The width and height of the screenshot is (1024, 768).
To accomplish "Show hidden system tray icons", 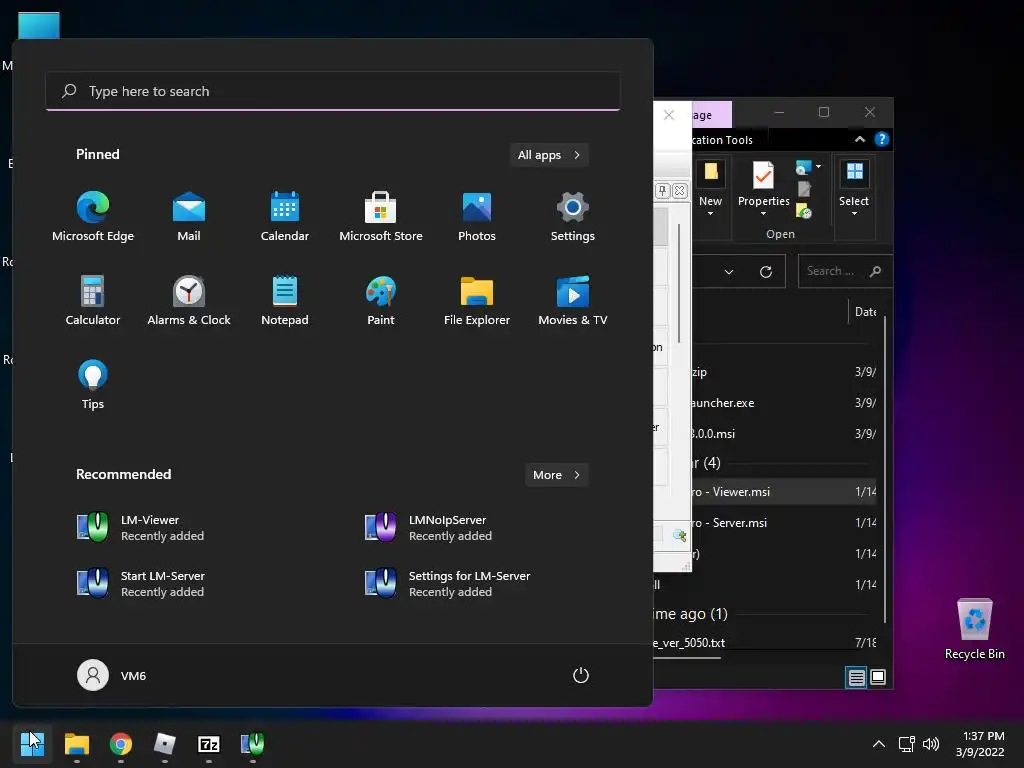I will [879, 744].
